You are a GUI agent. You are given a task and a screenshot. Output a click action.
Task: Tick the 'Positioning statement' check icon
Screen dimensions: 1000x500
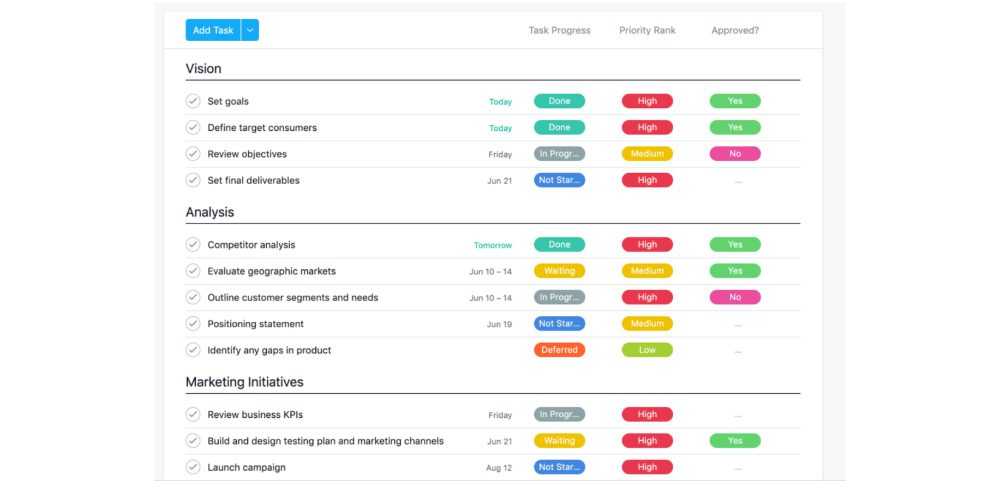coord(193,324)
